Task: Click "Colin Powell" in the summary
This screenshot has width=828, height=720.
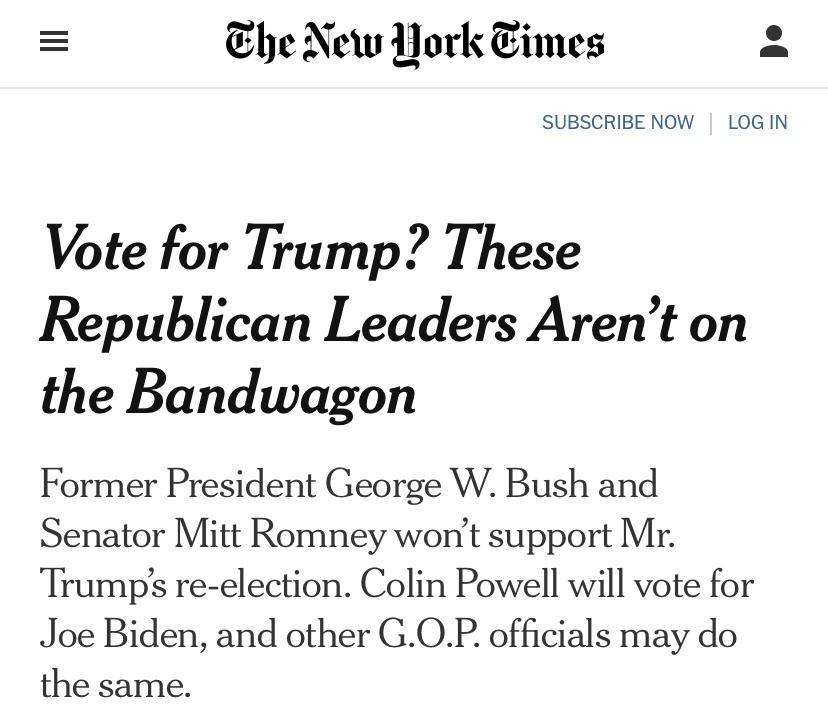Action: (459, 584)
